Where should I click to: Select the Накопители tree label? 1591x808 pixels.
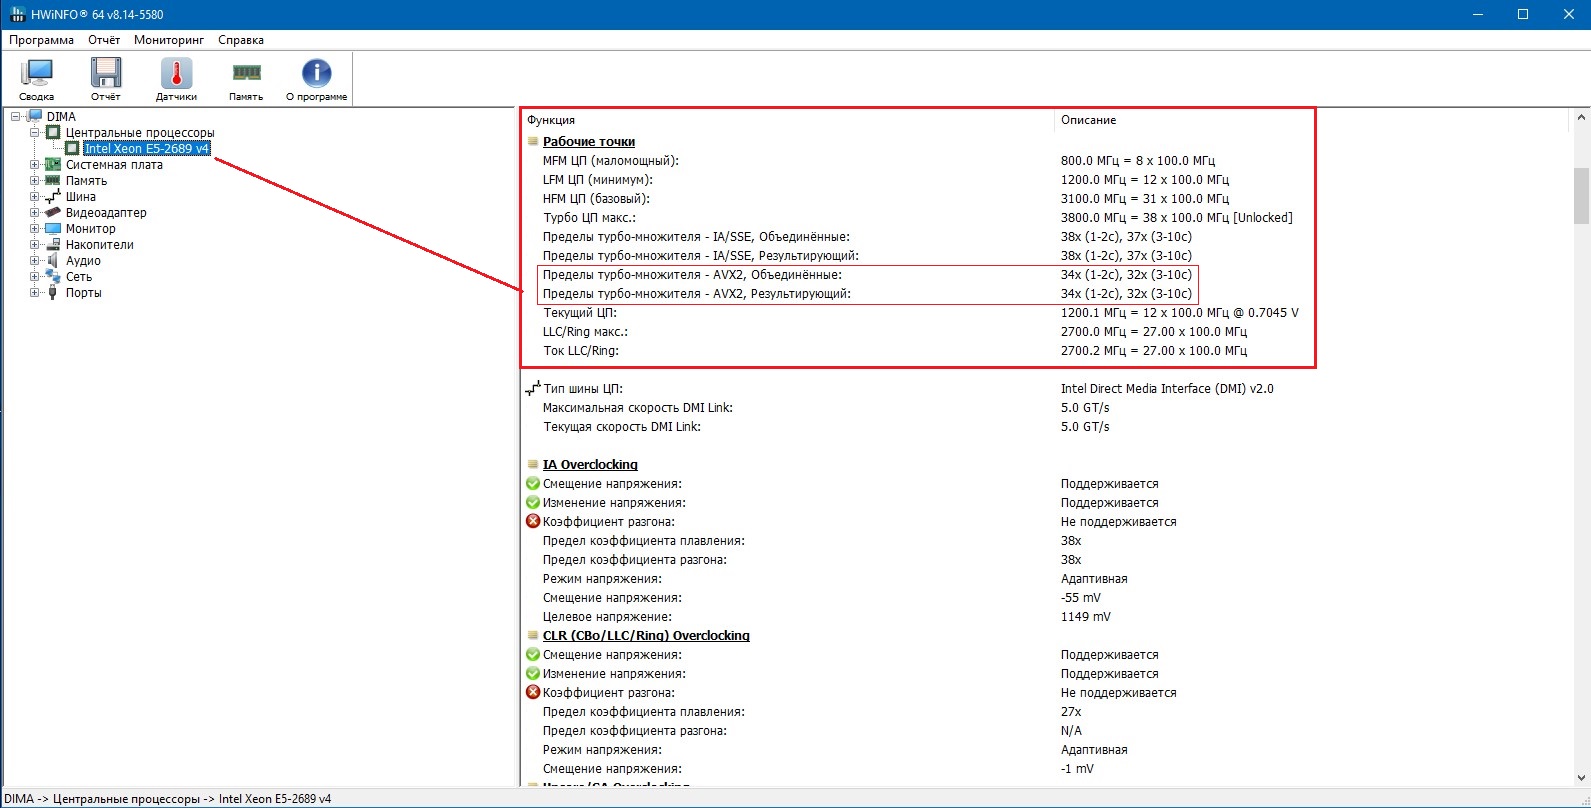click(x=100, y=244)
